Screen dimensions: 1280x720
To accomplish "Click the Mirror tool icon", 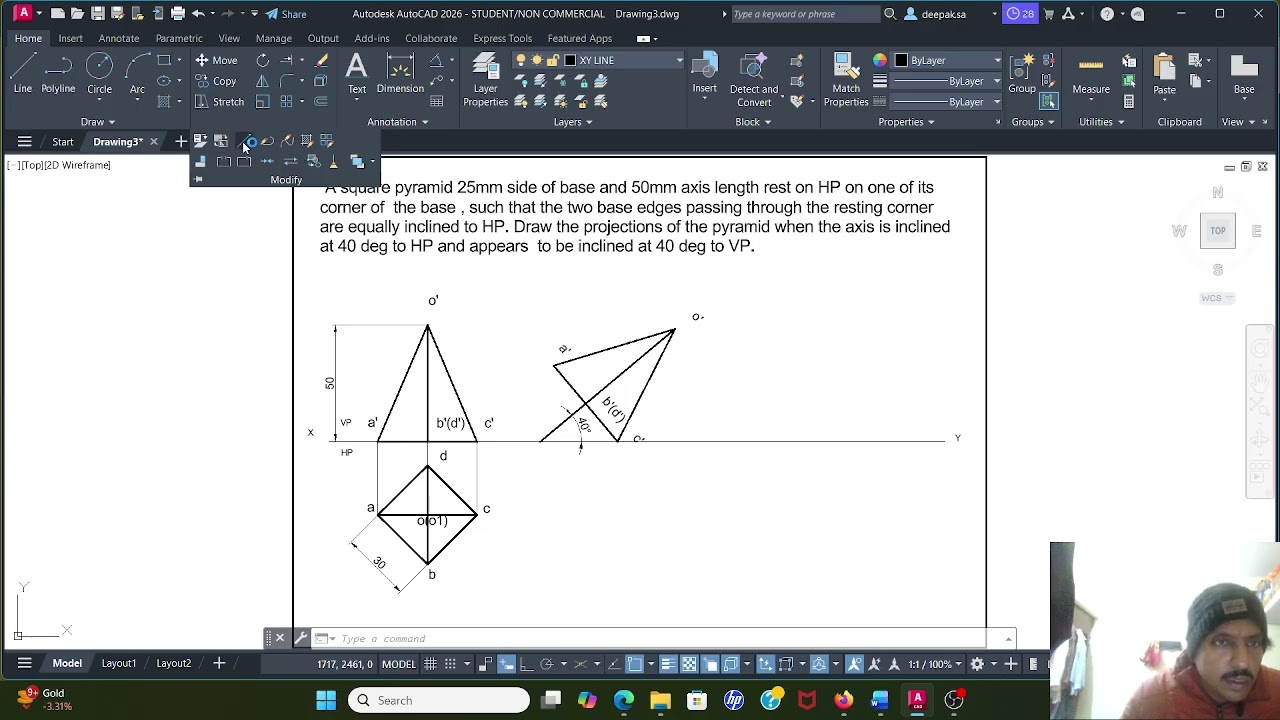I will [x=262, y=81].
